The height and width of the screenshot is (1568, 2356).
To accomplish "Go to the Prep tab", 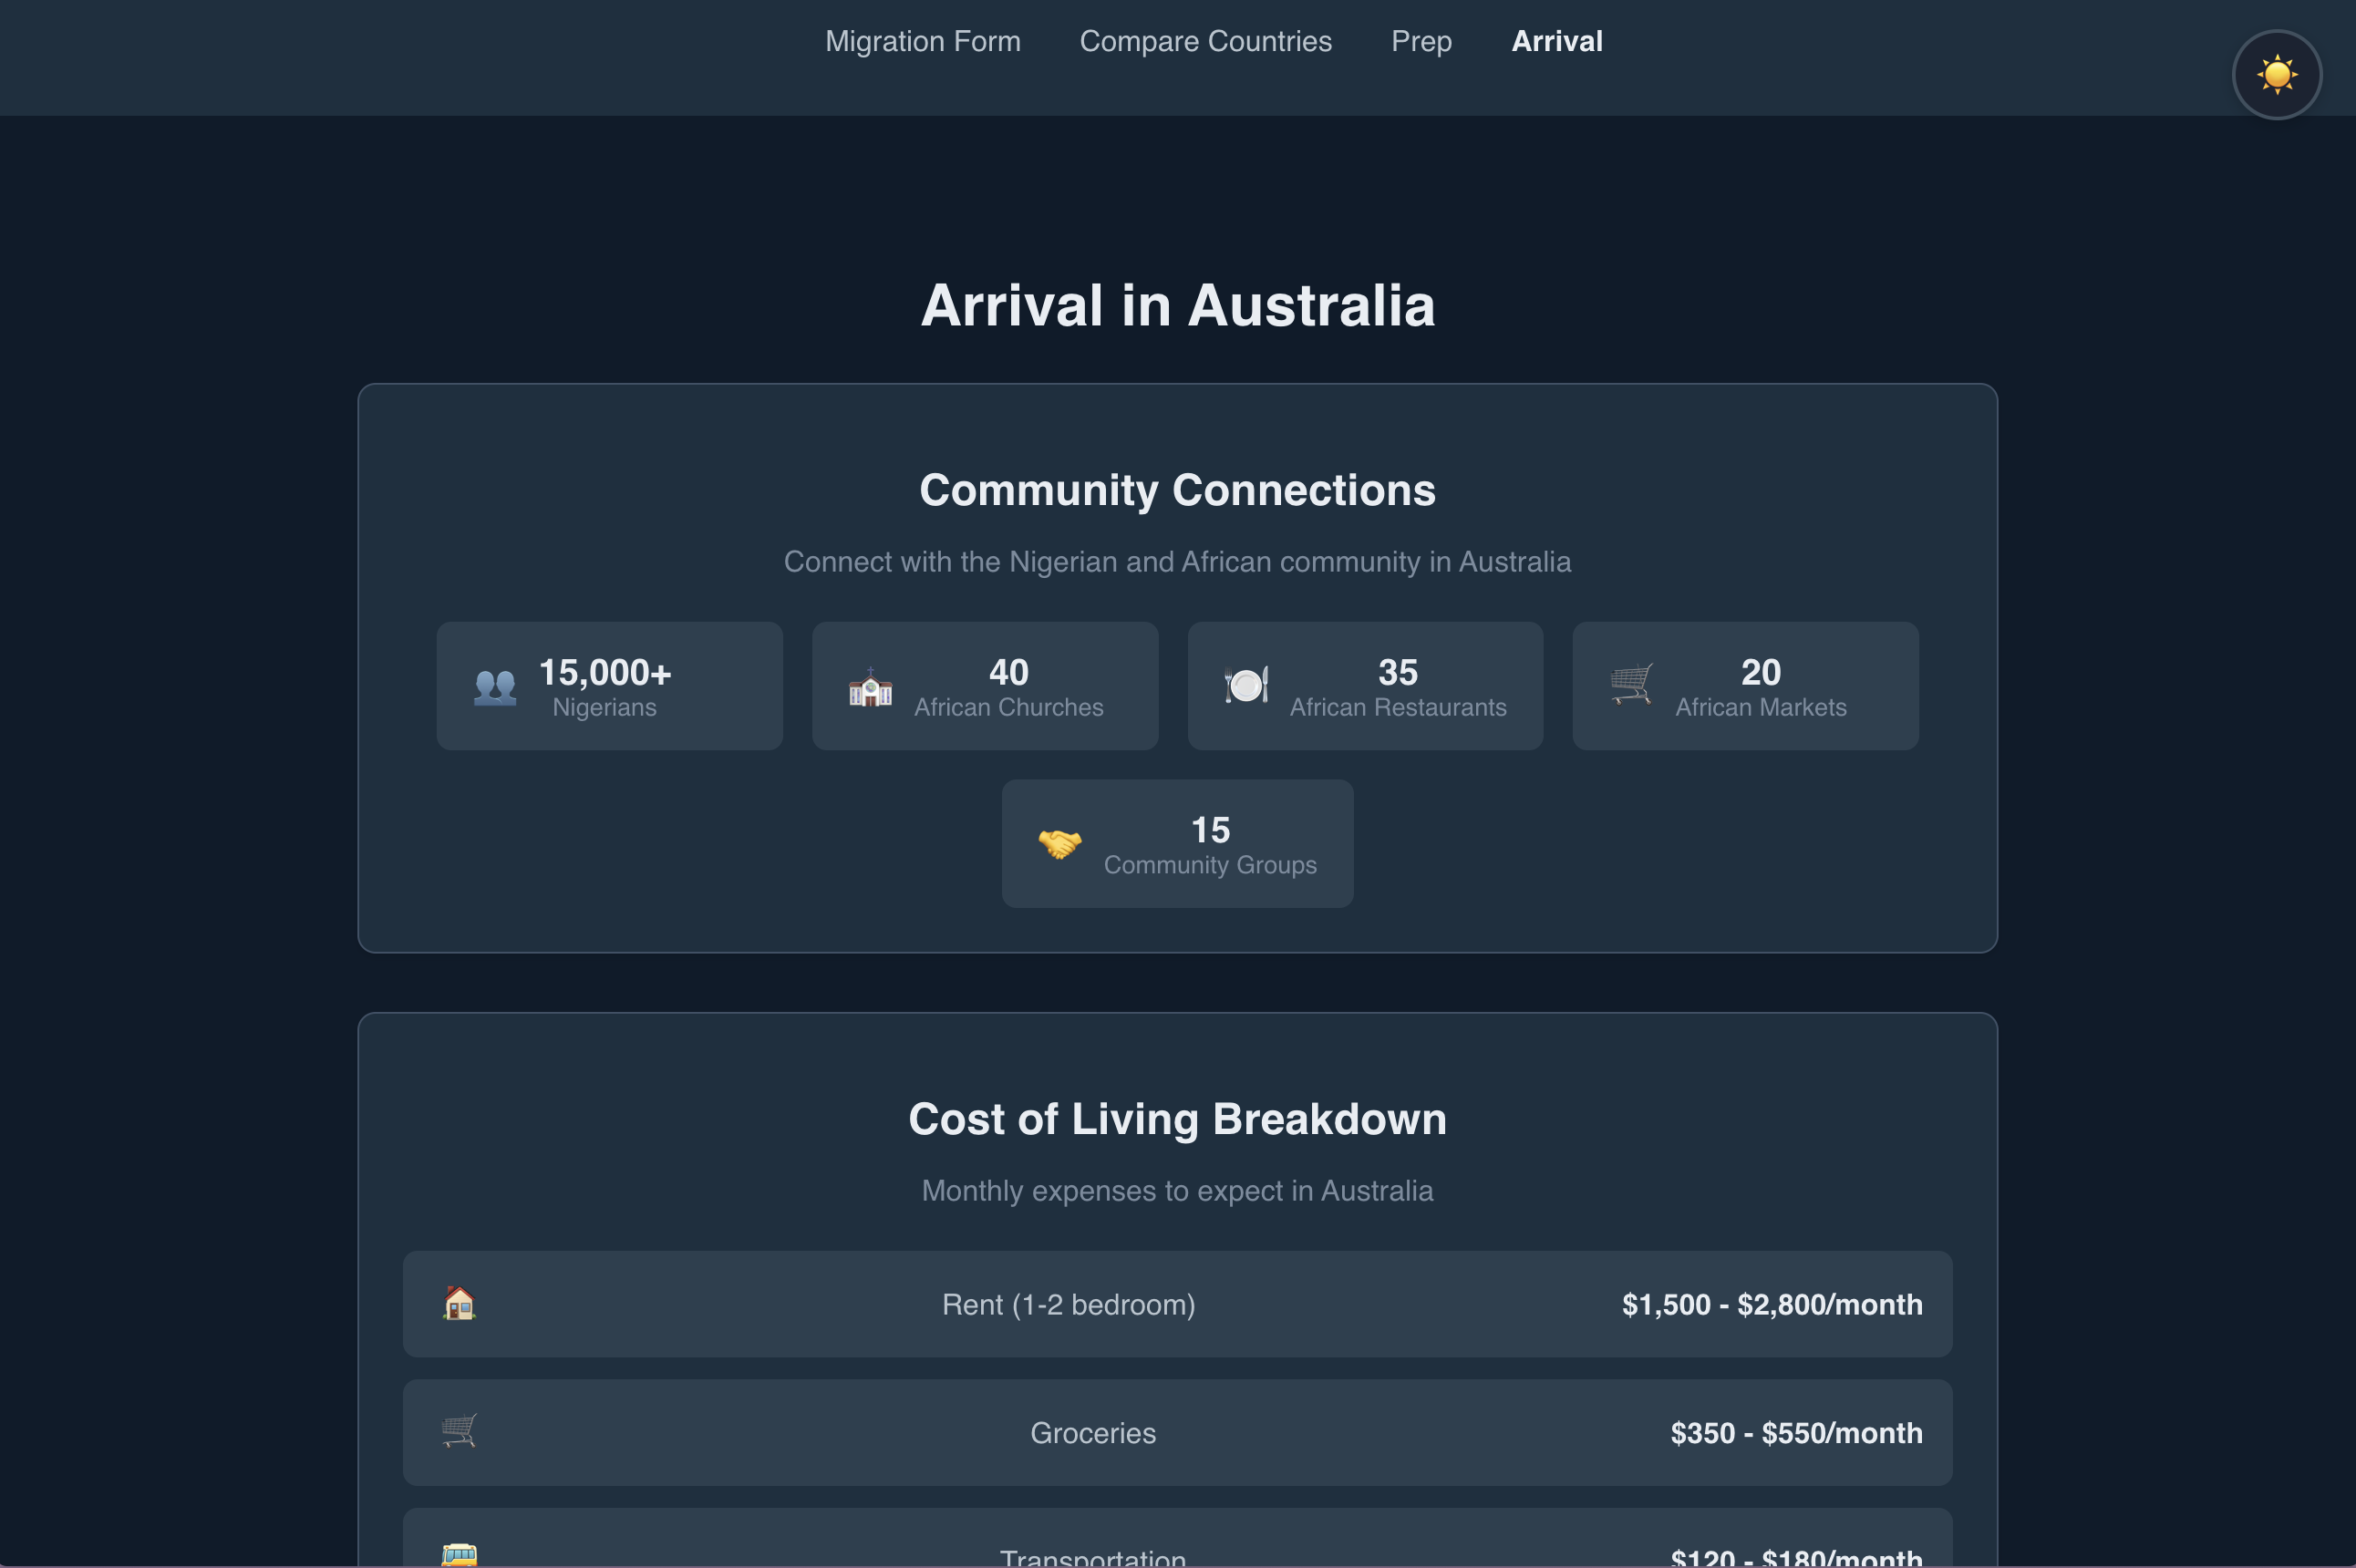I will (1421, 41).
